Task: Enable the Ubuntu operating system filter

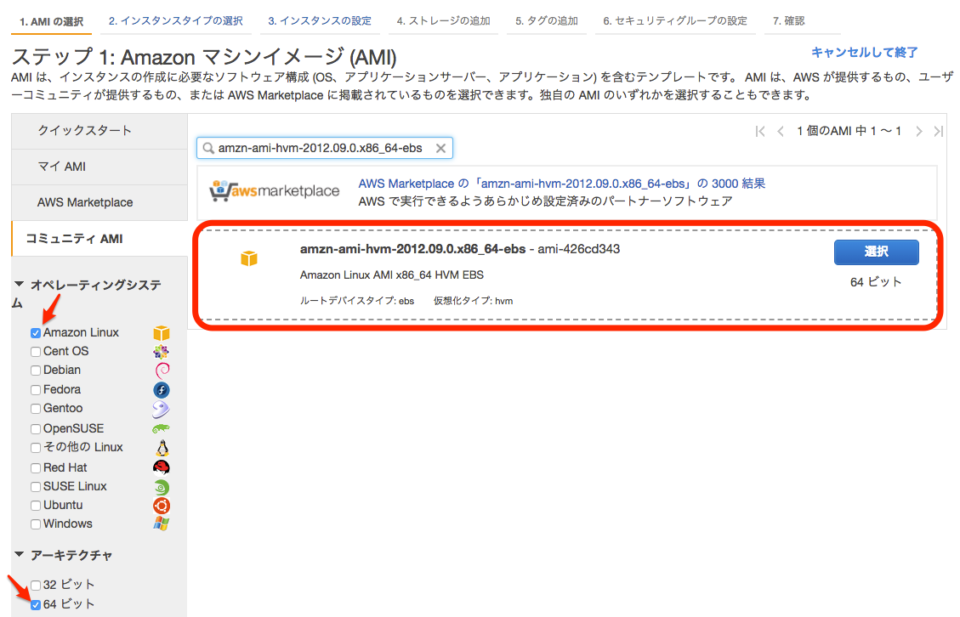Action: (x=36, y=506)
